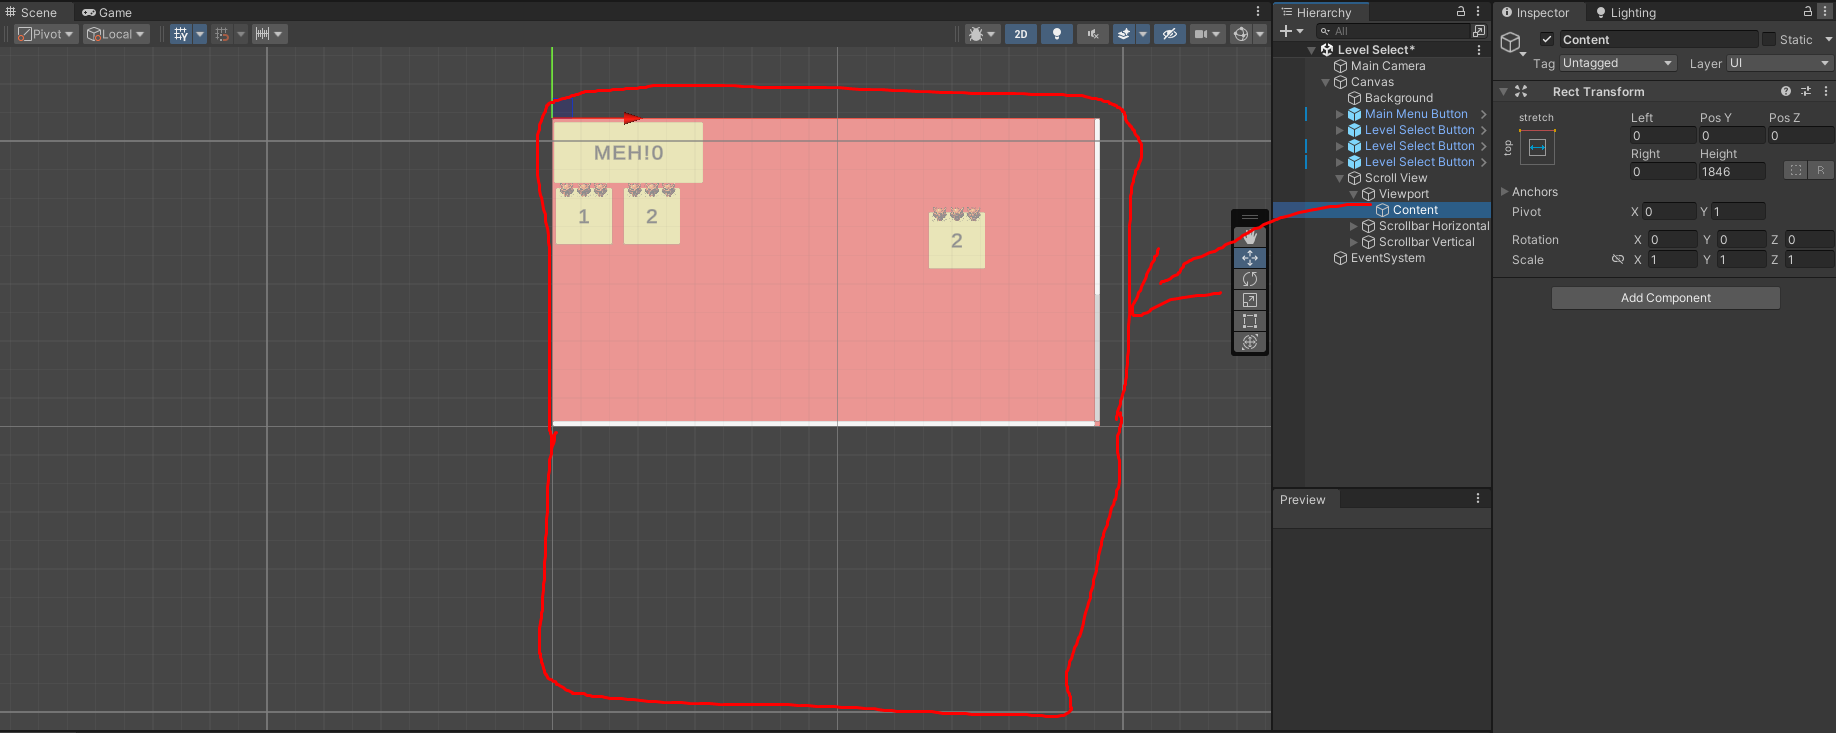This screenshot has height=733, width=1836.
Task: Open Inspector panel more options
Action: pyautogui.click(x=1825, y=12)
